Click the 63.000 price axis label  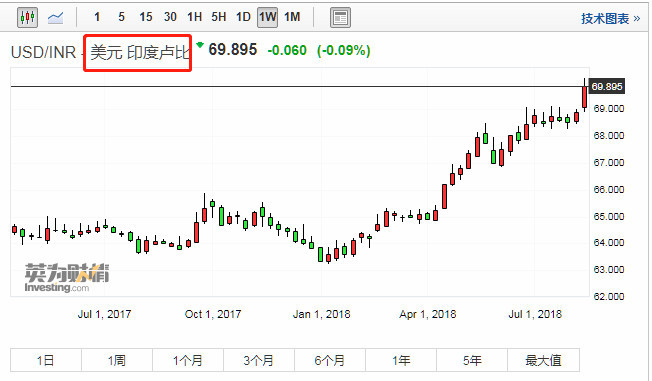click(x=609, y=270)
